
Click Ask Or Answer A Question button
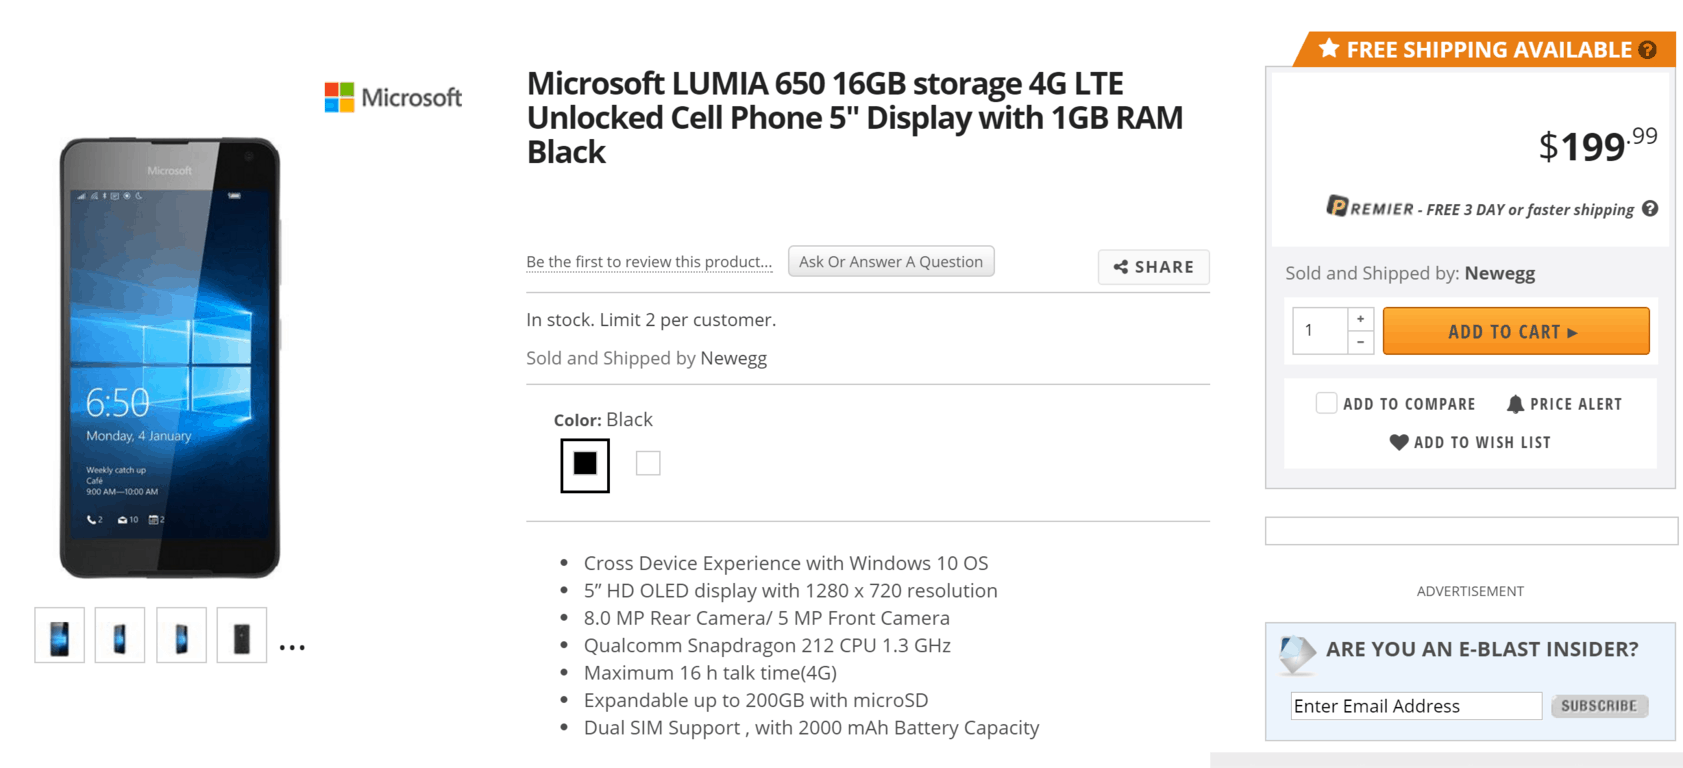(x=891, y=261)
